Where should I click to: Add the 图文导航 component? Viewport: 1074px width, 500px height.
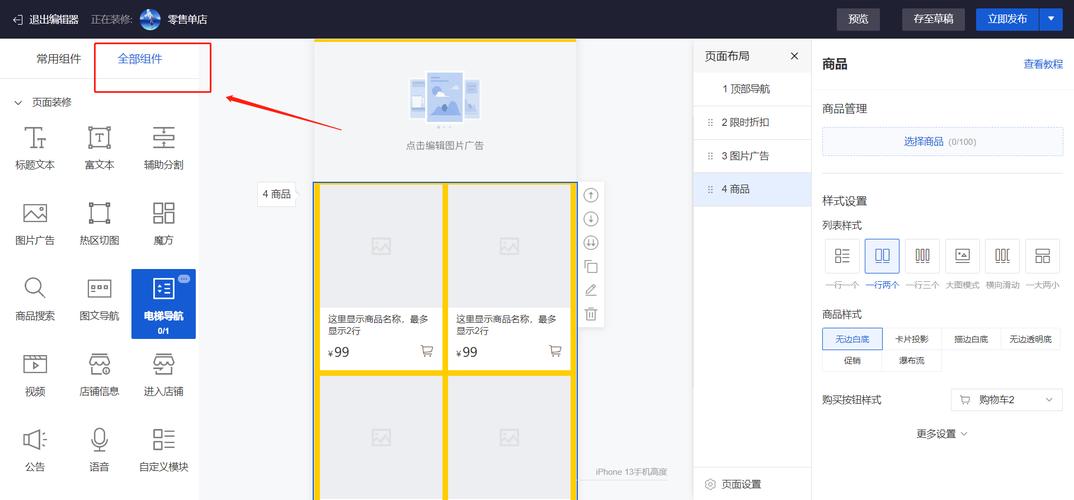(x=99, y=299)
